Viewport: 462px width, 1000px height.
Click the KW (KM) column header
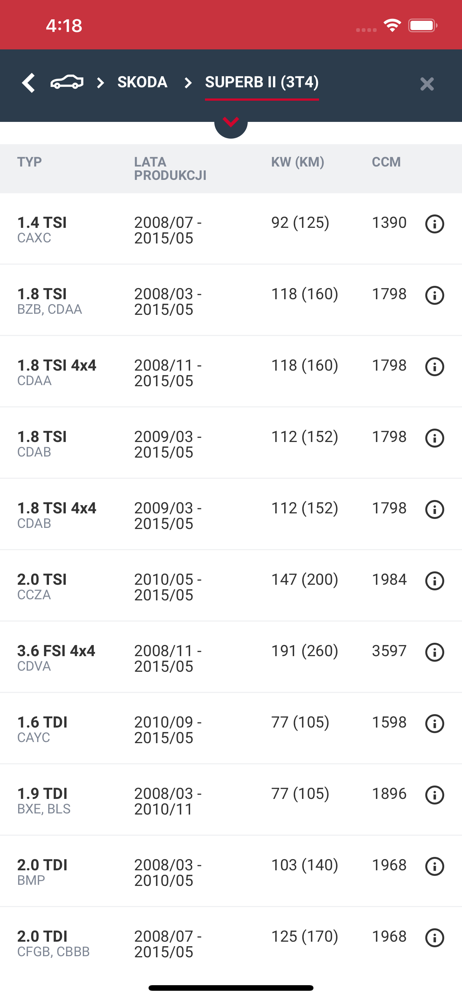click(x=297, y=162)
